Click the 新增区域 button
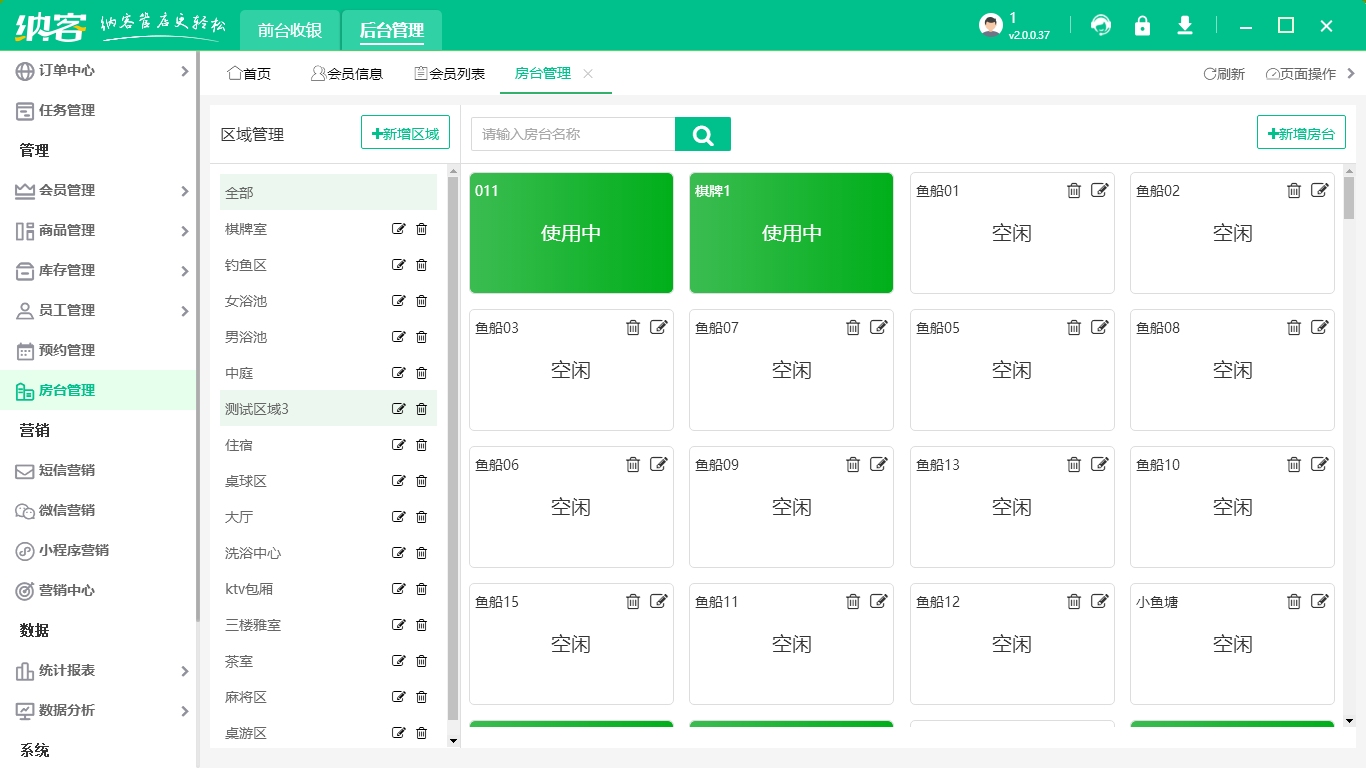This screenshot has height=768, width=1366. pyautogui.click(x=405, y=132)
